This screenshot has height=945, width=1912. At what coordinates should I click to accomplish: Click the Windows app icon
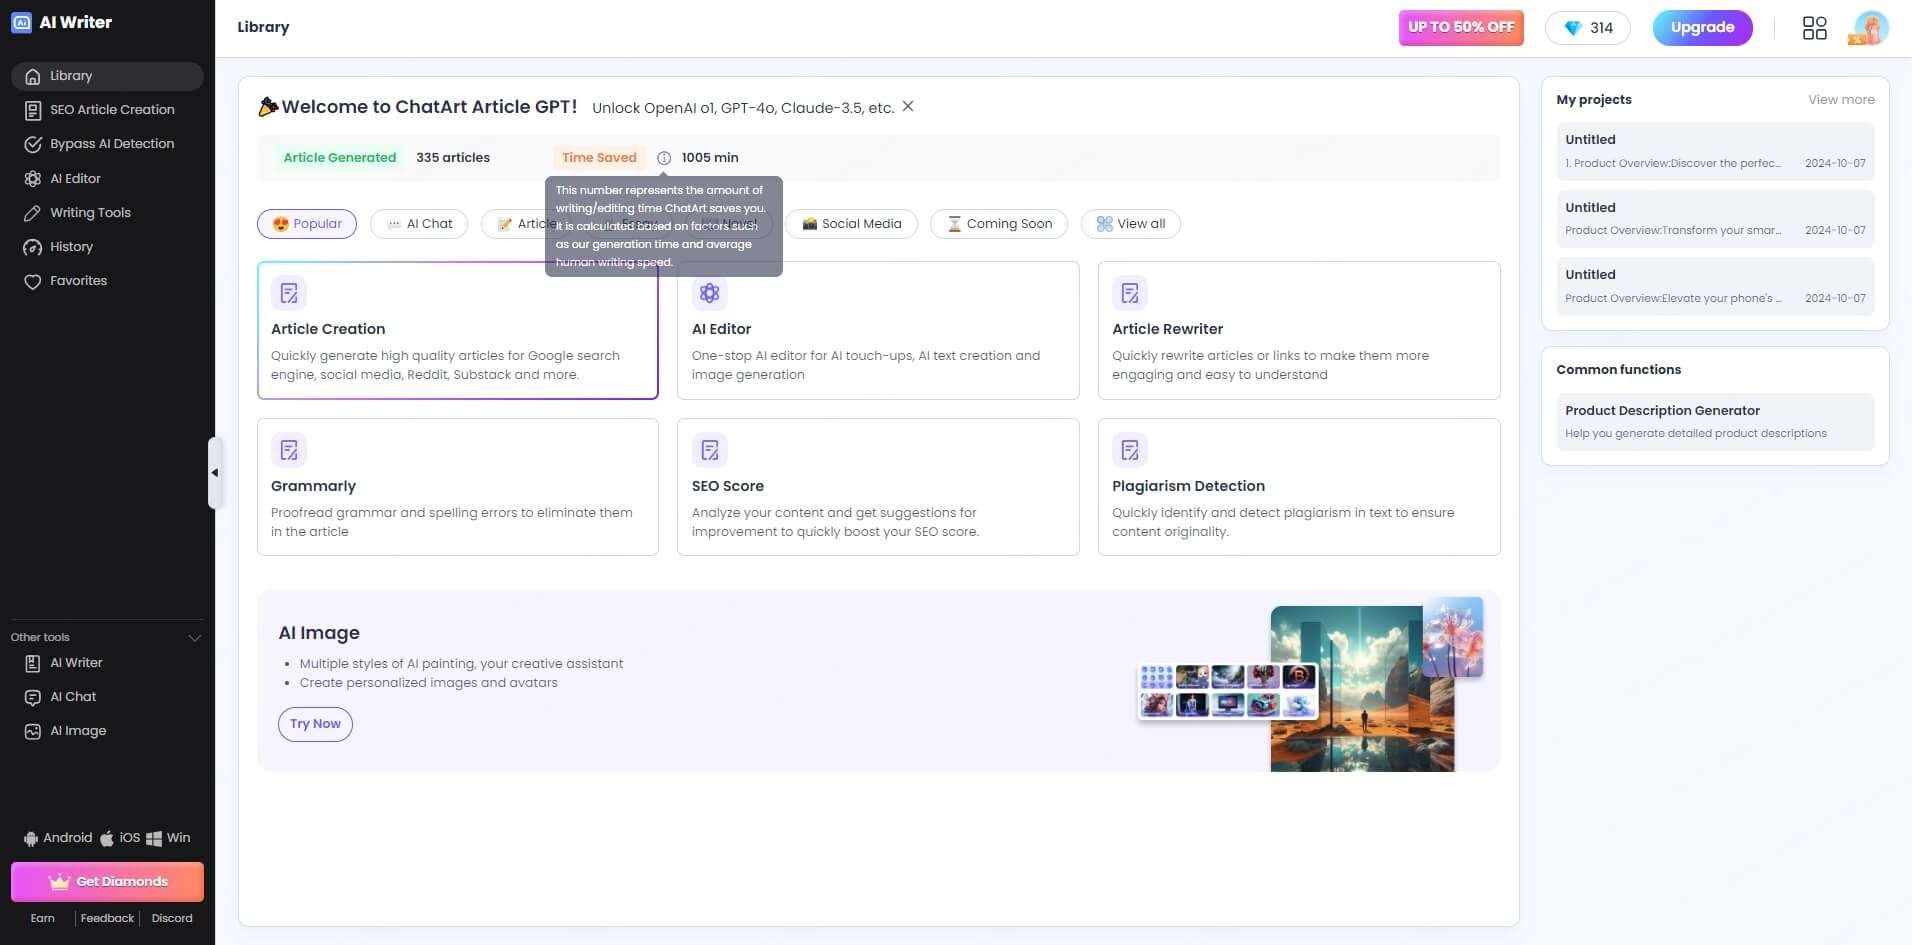[154, 838]
